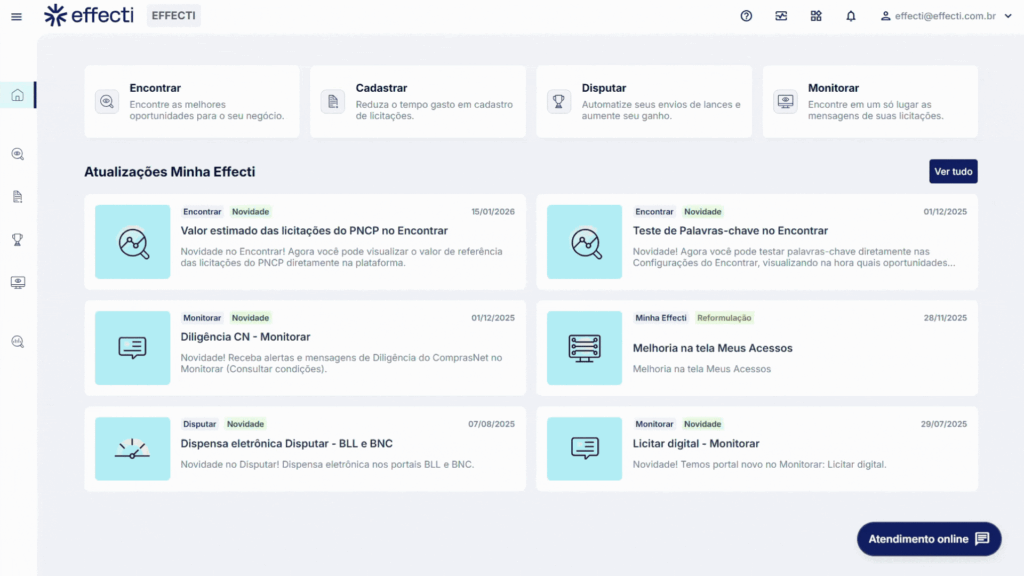Viewport: 1024px width, 576px height.
Task: Open the hamburger menu in the top bar
Action: (x=16, y=16)
